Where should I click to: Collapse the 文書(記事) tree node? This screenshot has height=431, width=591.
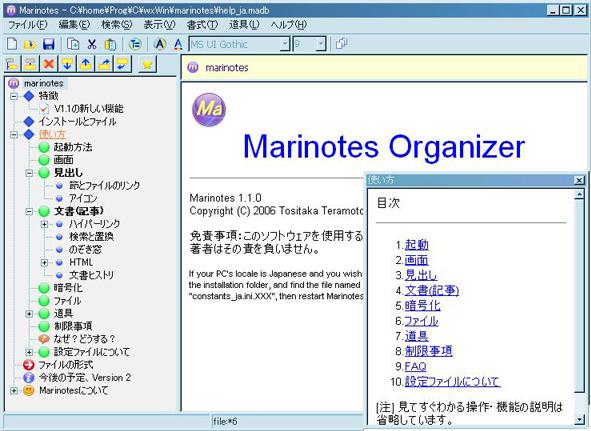29,212
